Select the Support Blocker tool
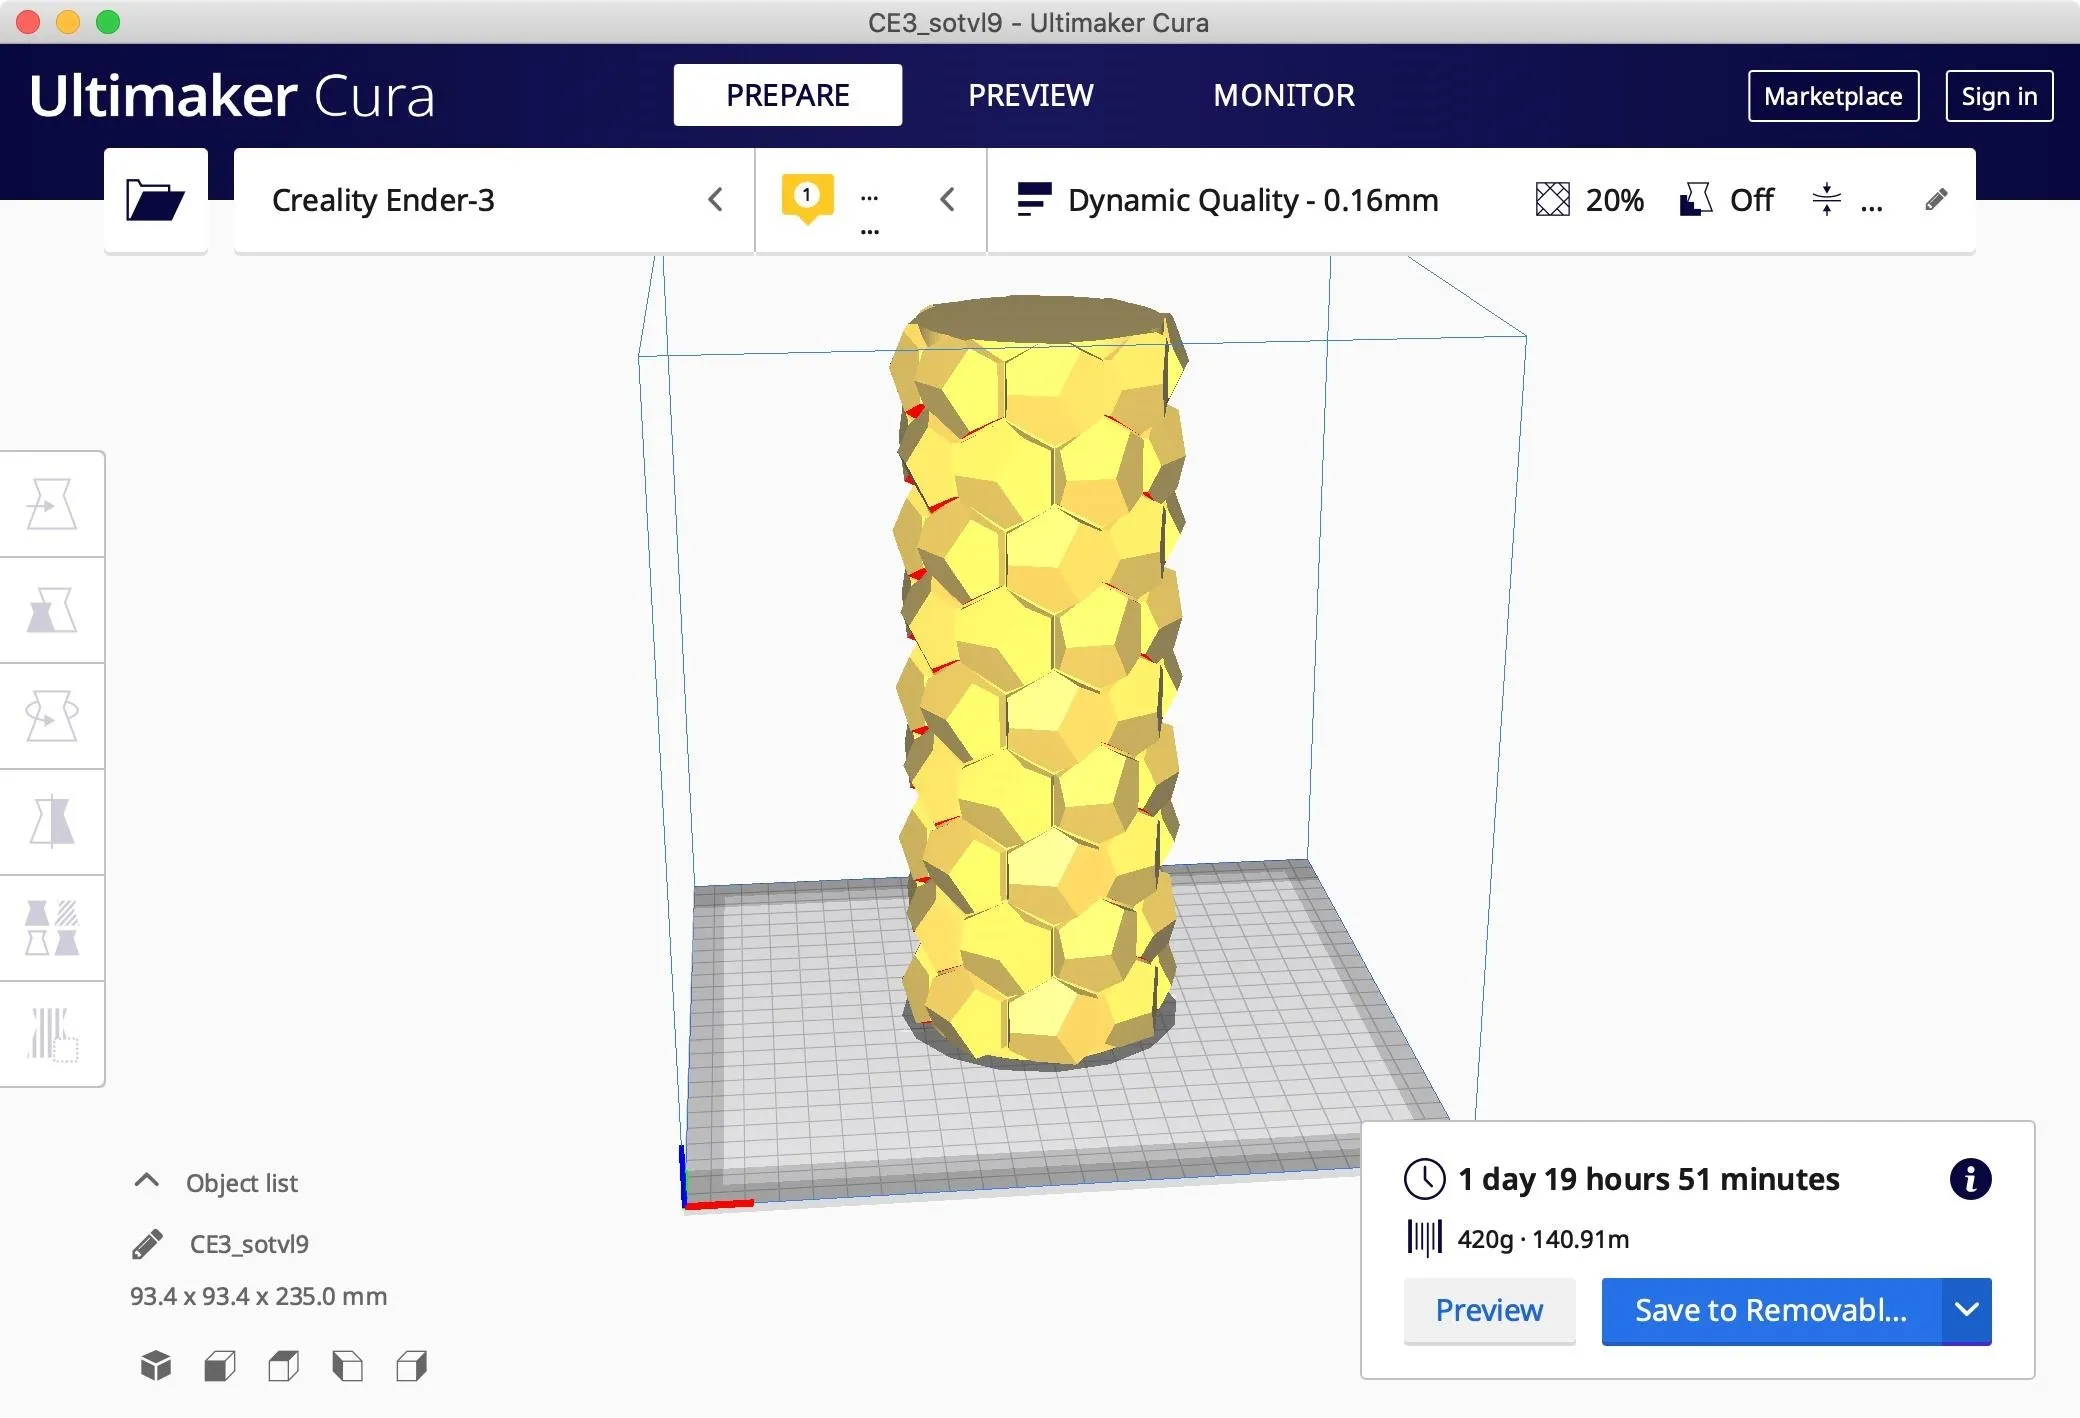Image resolution: width=2080 pixels, height=1418 pixels. pos(52,1034)
